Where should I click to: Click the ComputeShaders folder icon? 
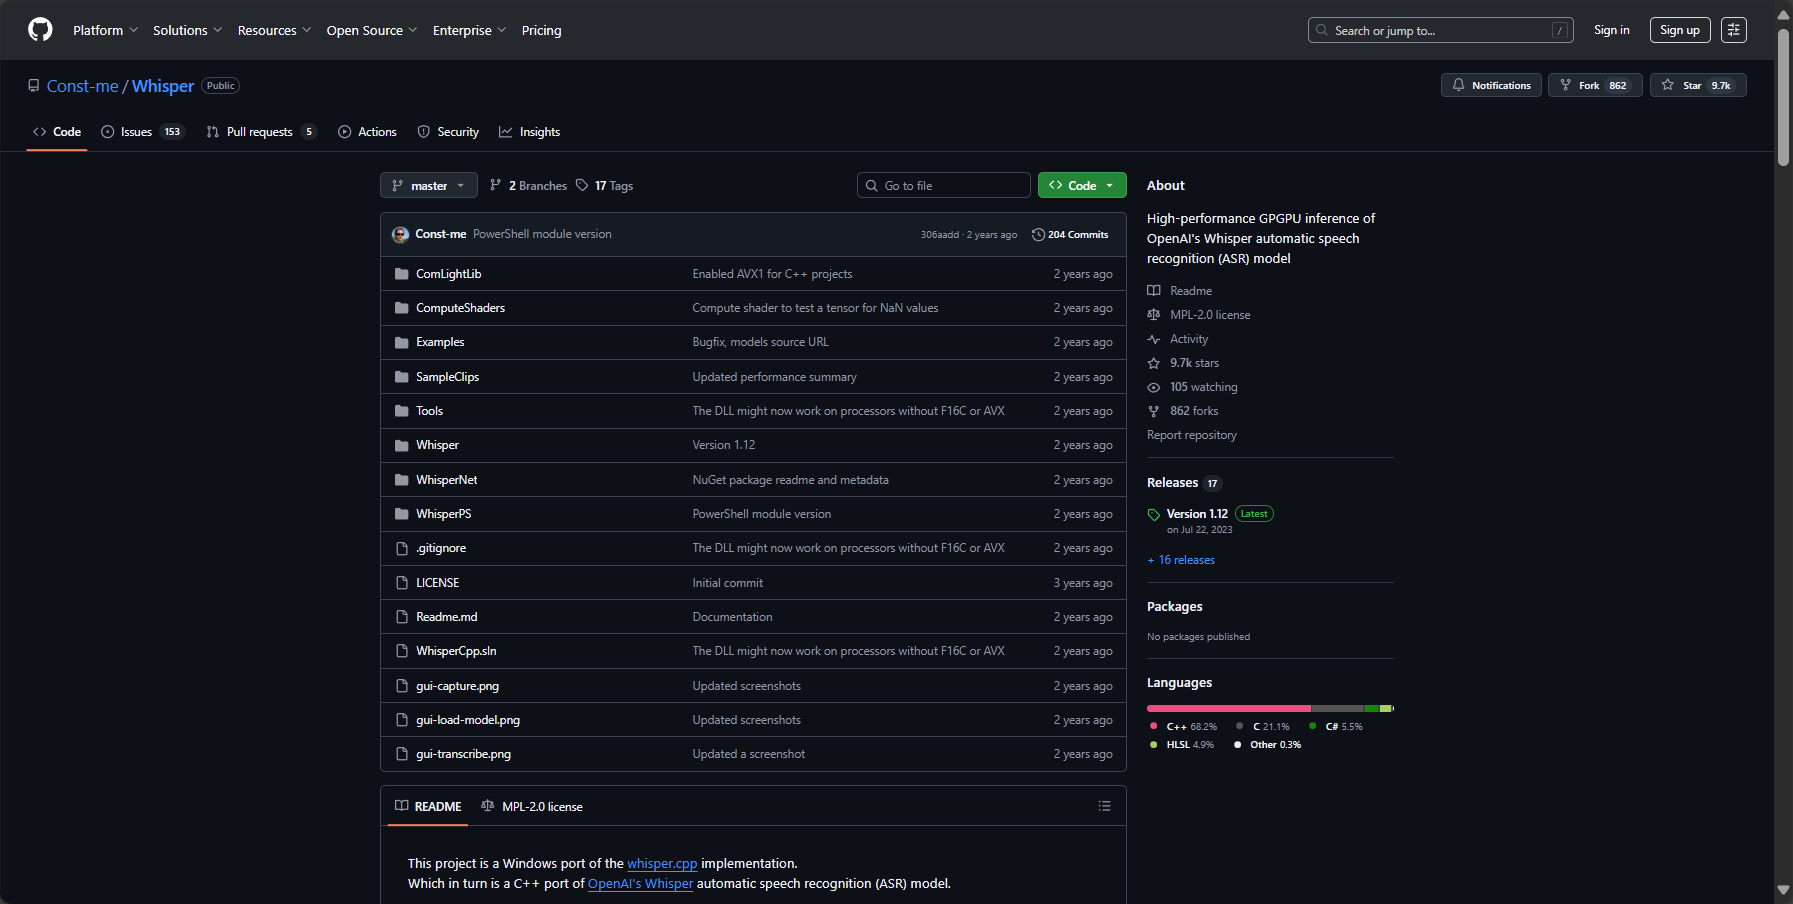402,308
